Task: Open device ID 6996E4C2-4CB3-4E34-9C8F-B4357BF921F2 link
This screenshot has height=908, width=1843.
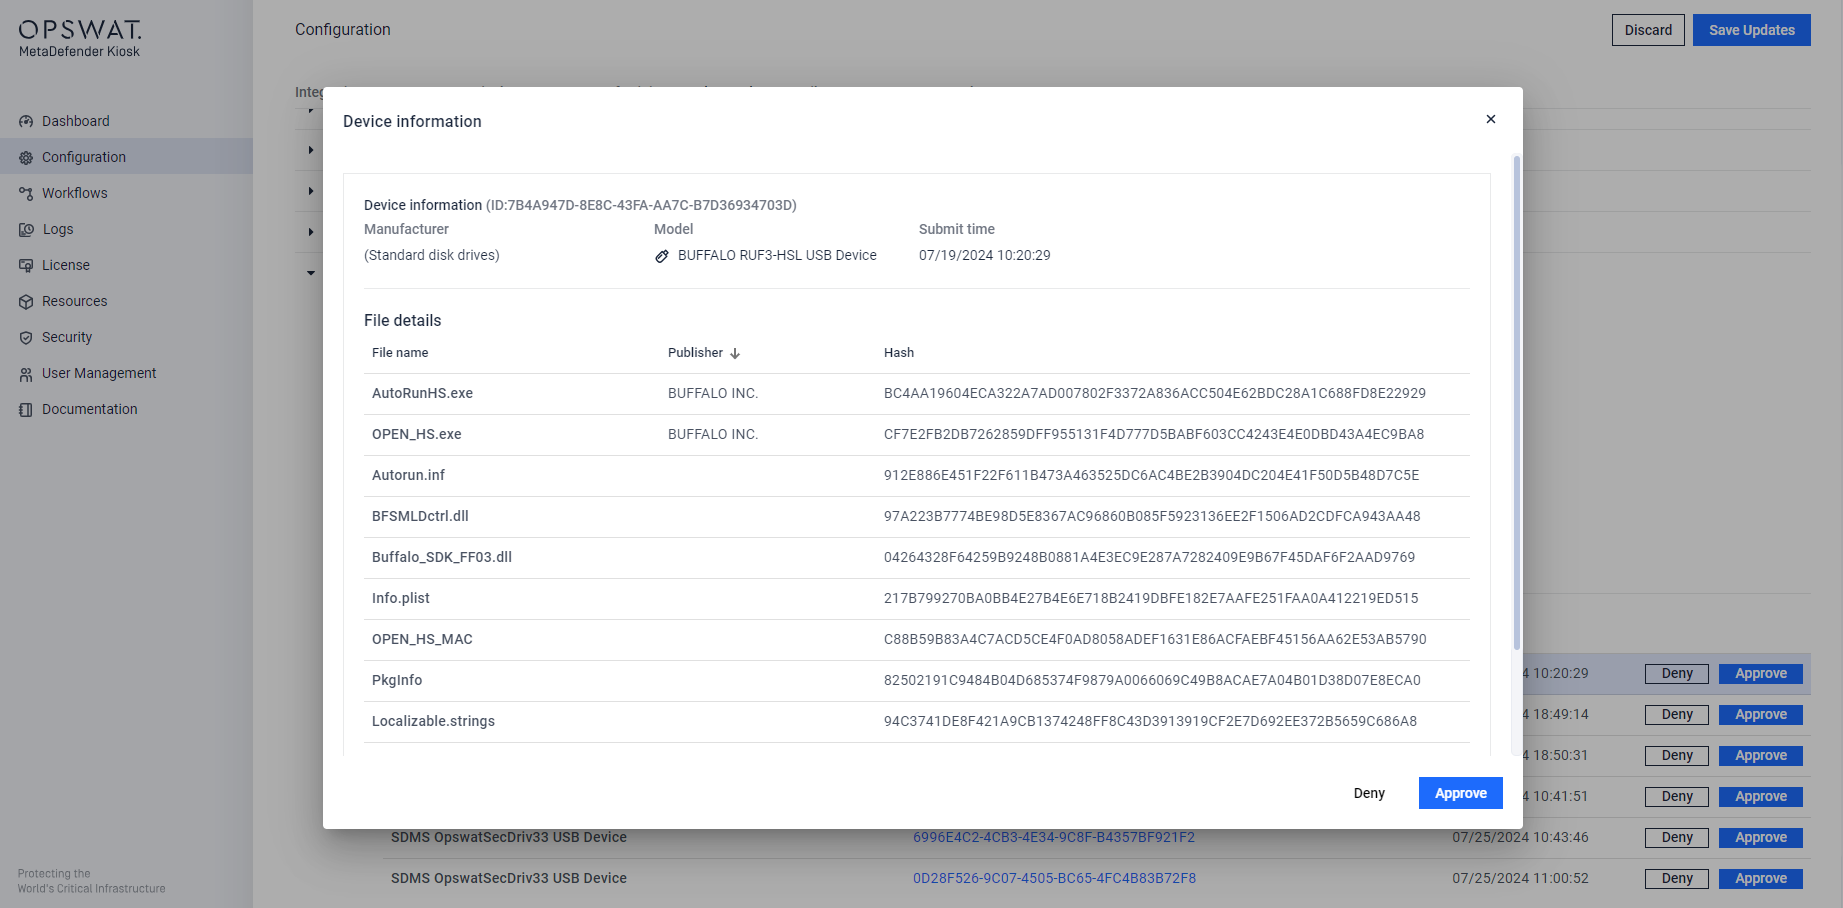Action: [1054, 837]
